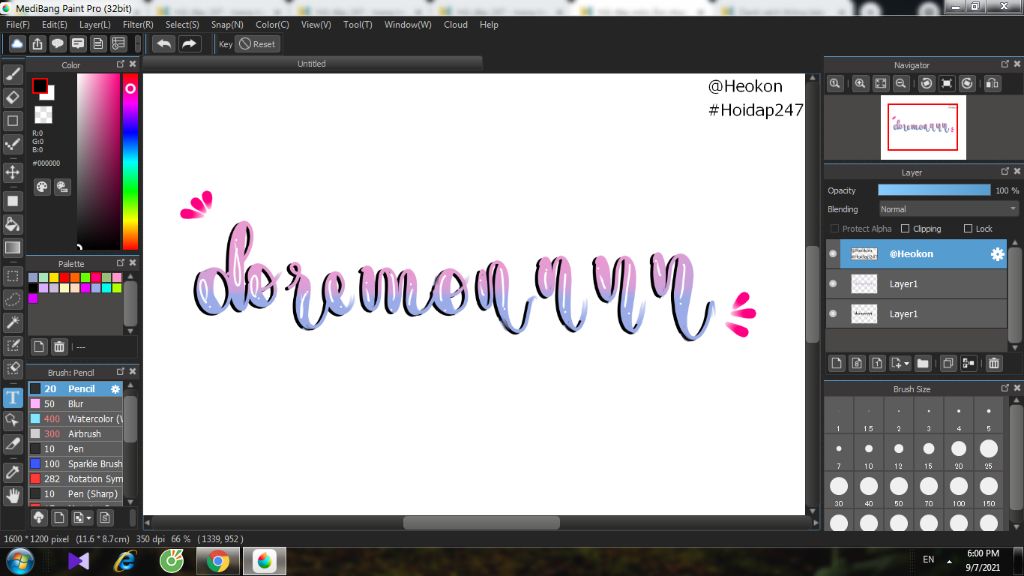Screen dimensions: 1024x576
Task: Delete palette color with trash icon
Action: [x=59, y=346]
